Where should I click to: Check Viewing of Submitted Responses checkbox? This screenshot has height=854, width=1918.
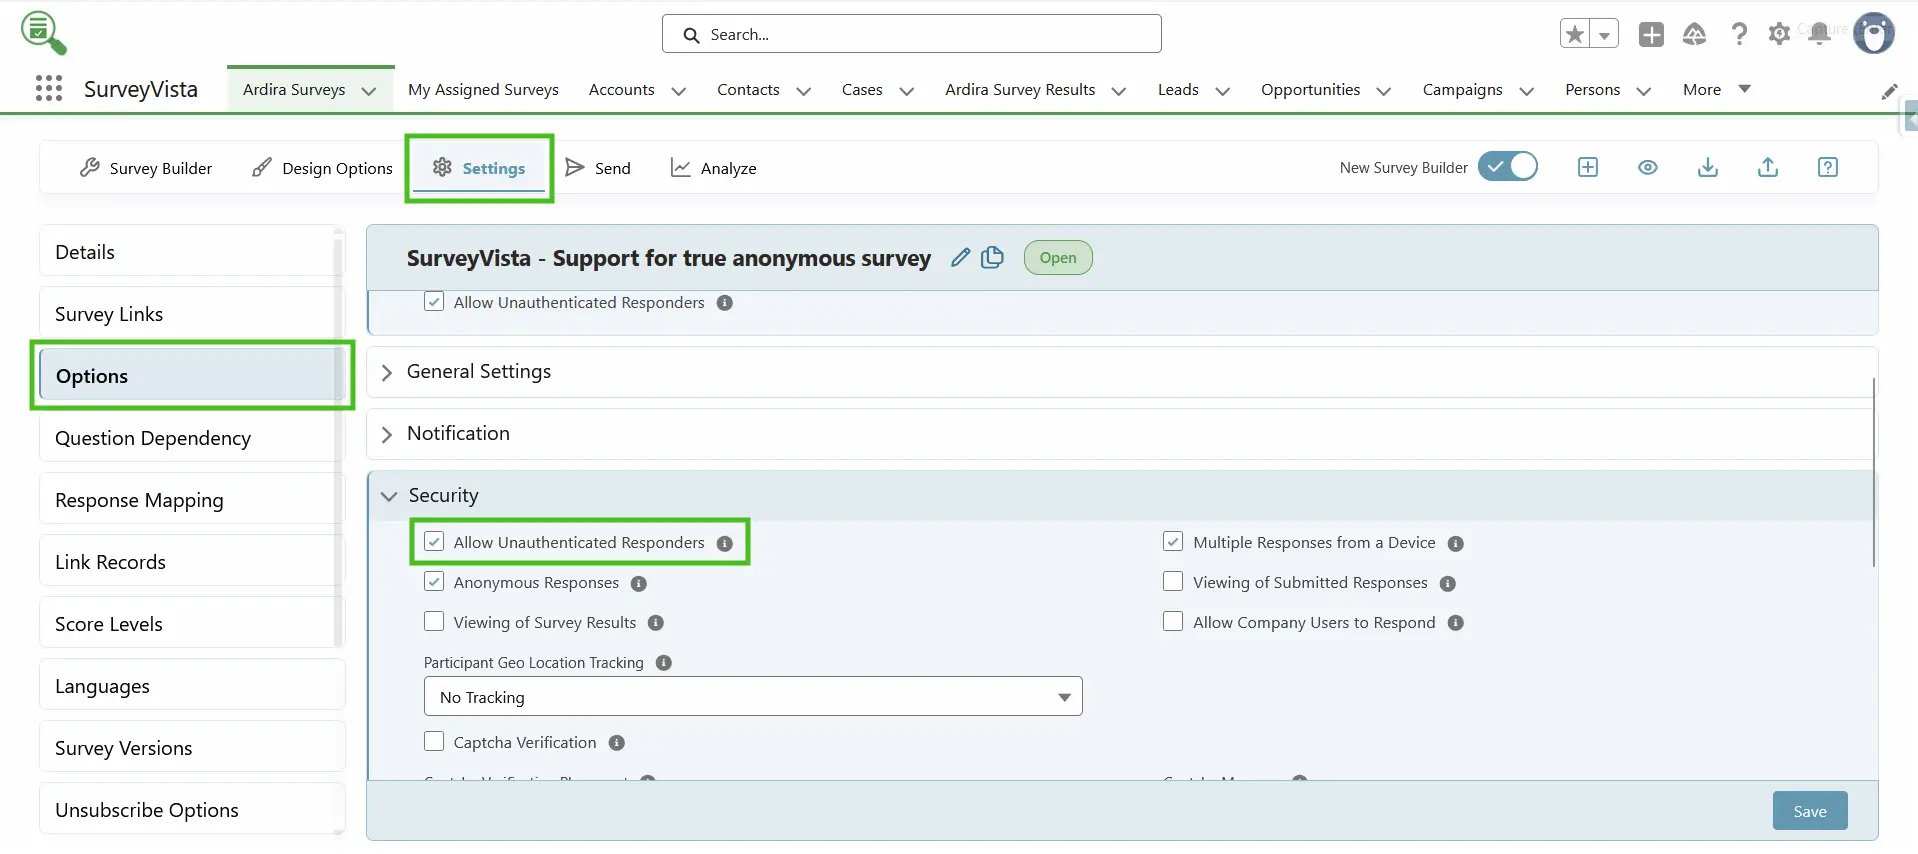[1173, 582]
